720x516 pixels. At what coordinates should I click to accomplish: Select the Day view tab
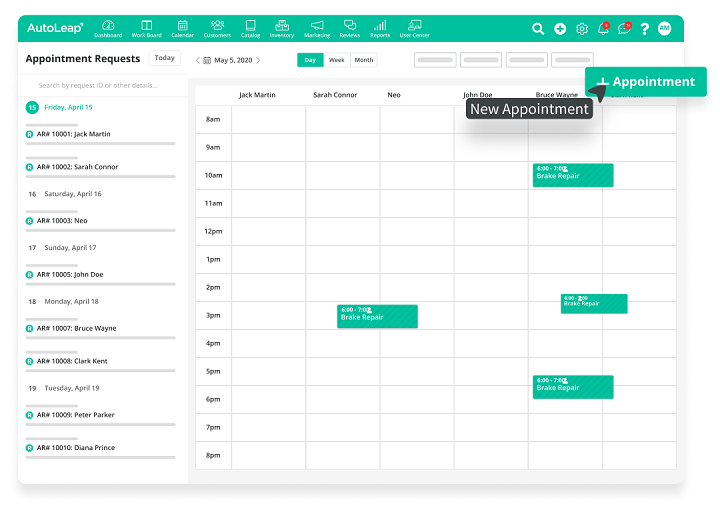click(x=310, y=60)
